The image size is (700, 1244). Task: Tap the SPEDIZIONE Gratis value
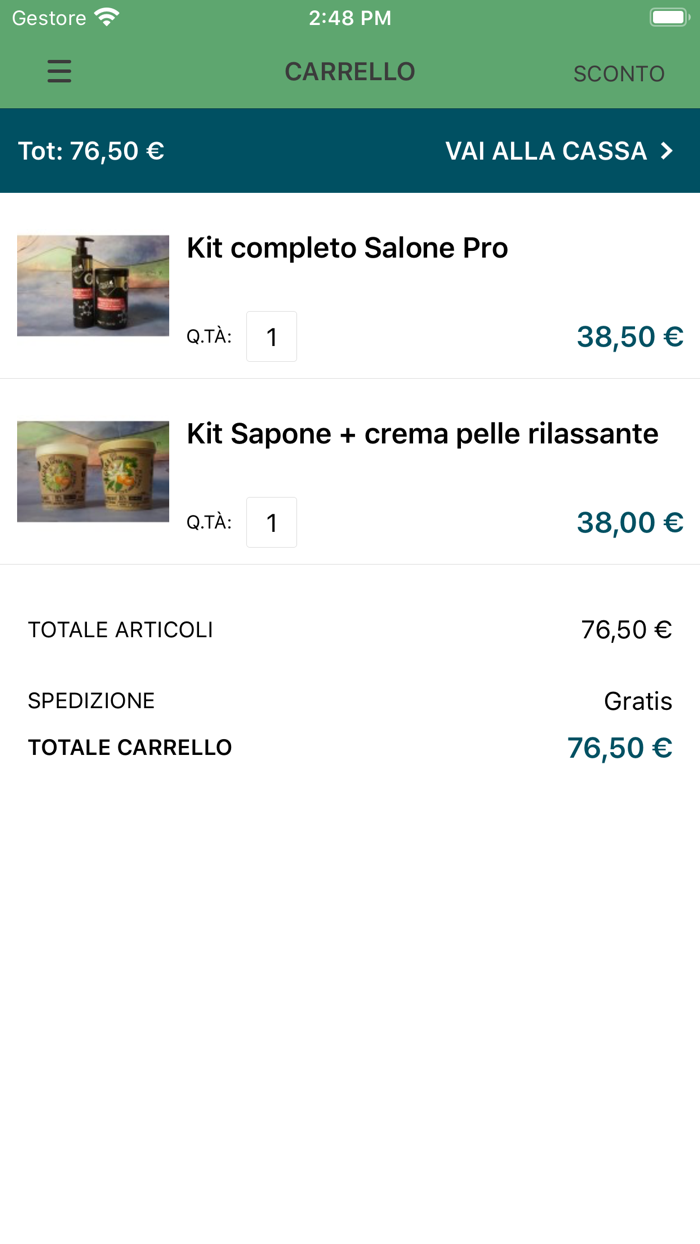click(637, 701)
